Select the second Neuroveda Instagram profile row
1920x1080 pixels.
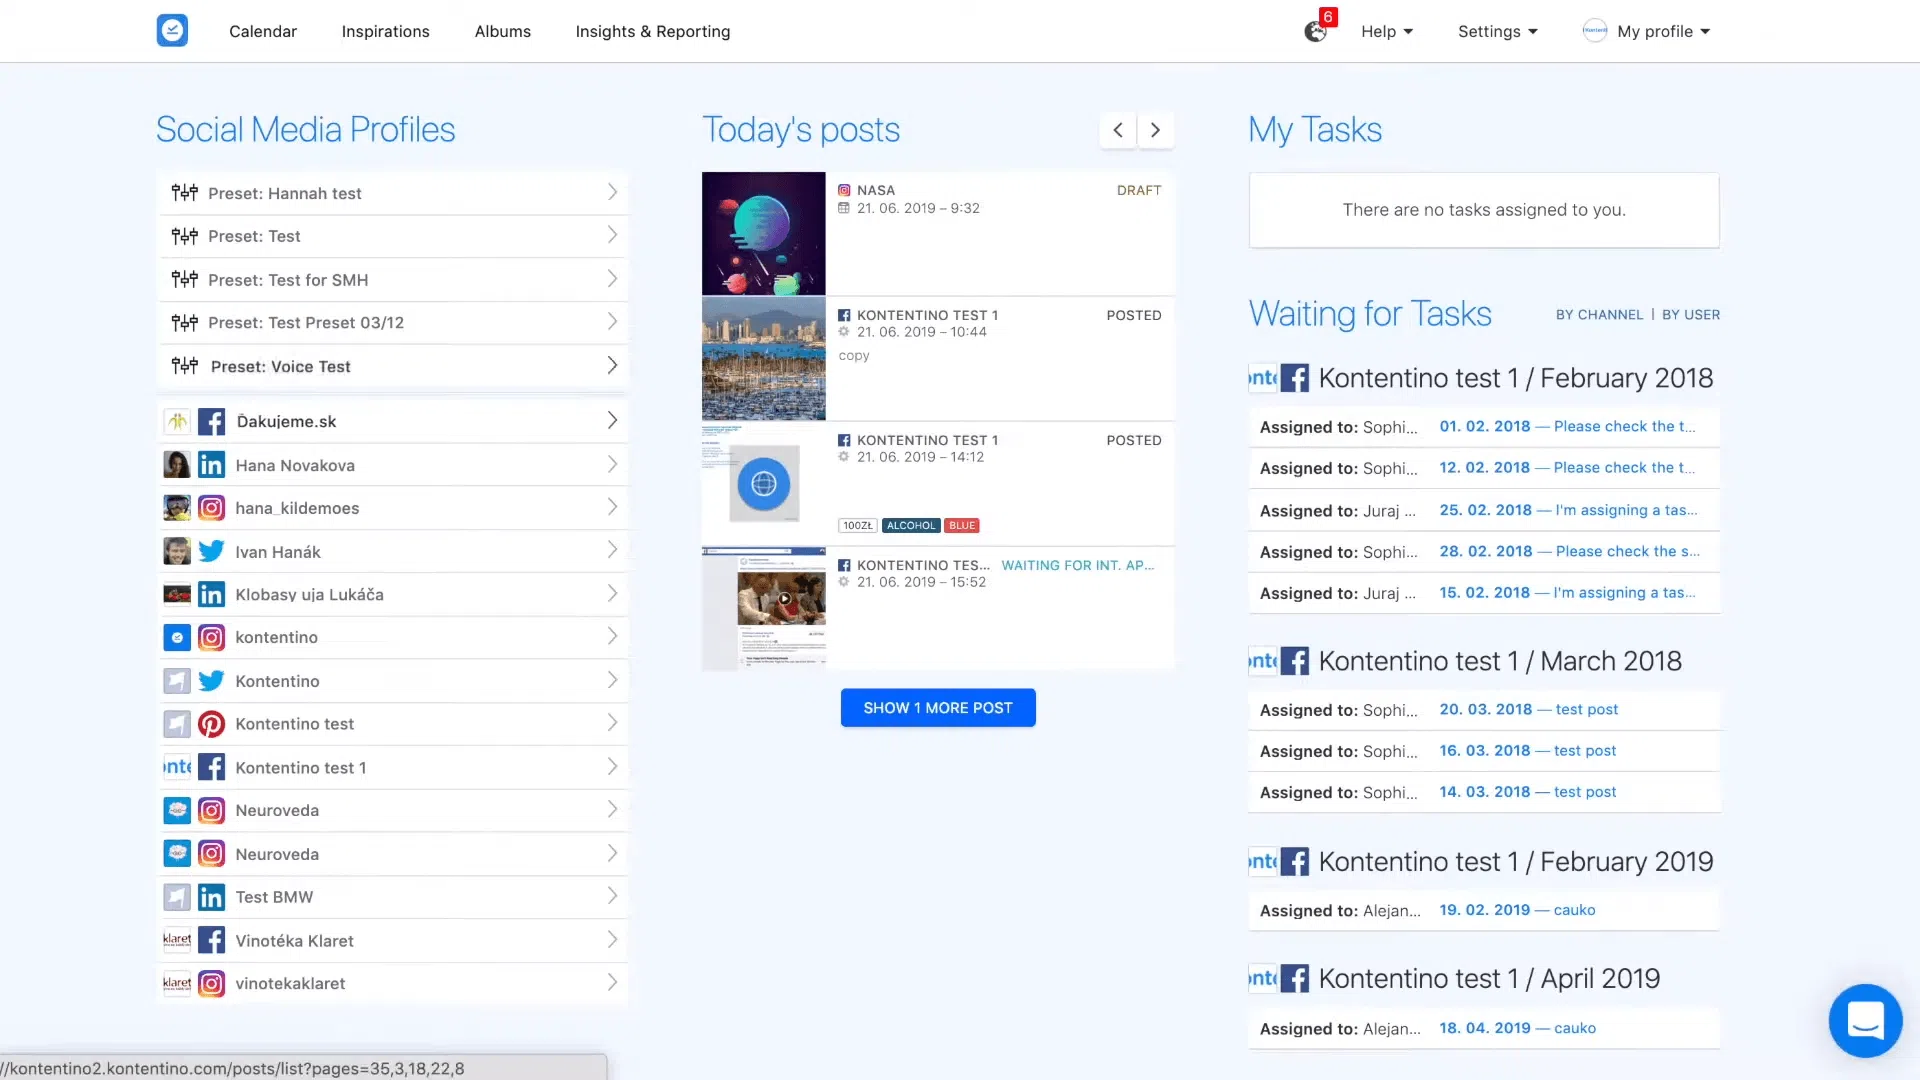[393, 854]
